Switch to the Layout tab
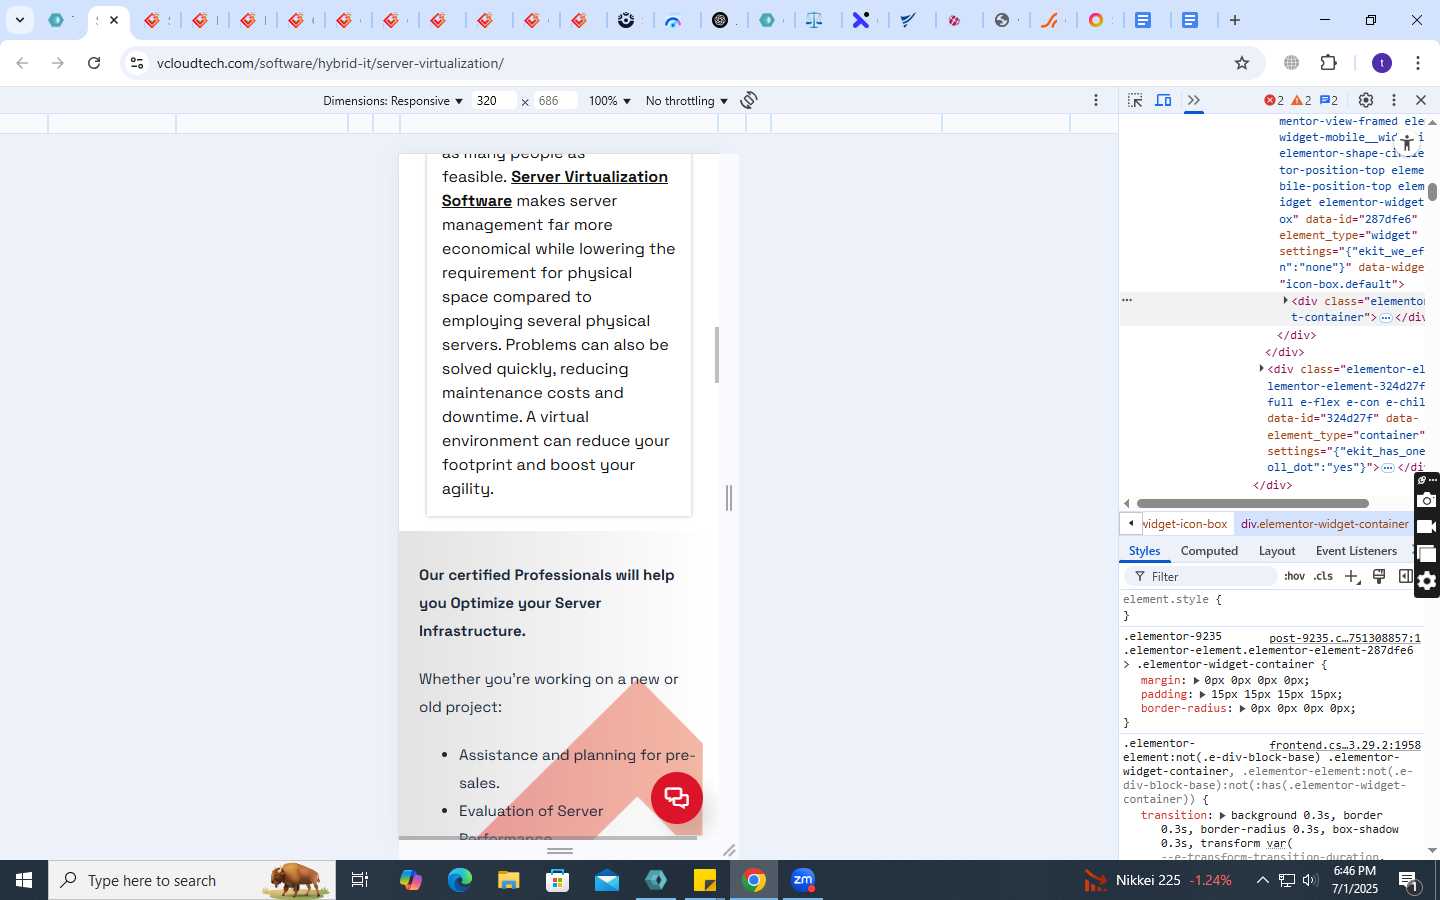The width and height of the screenshot is (1440, 900). 1277,551
